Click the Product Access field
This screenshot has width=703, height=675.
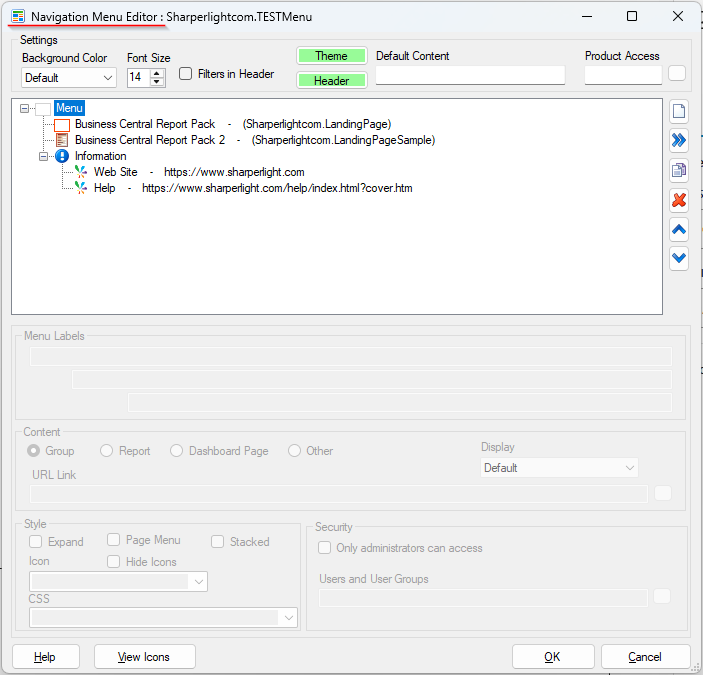[623, 75]
